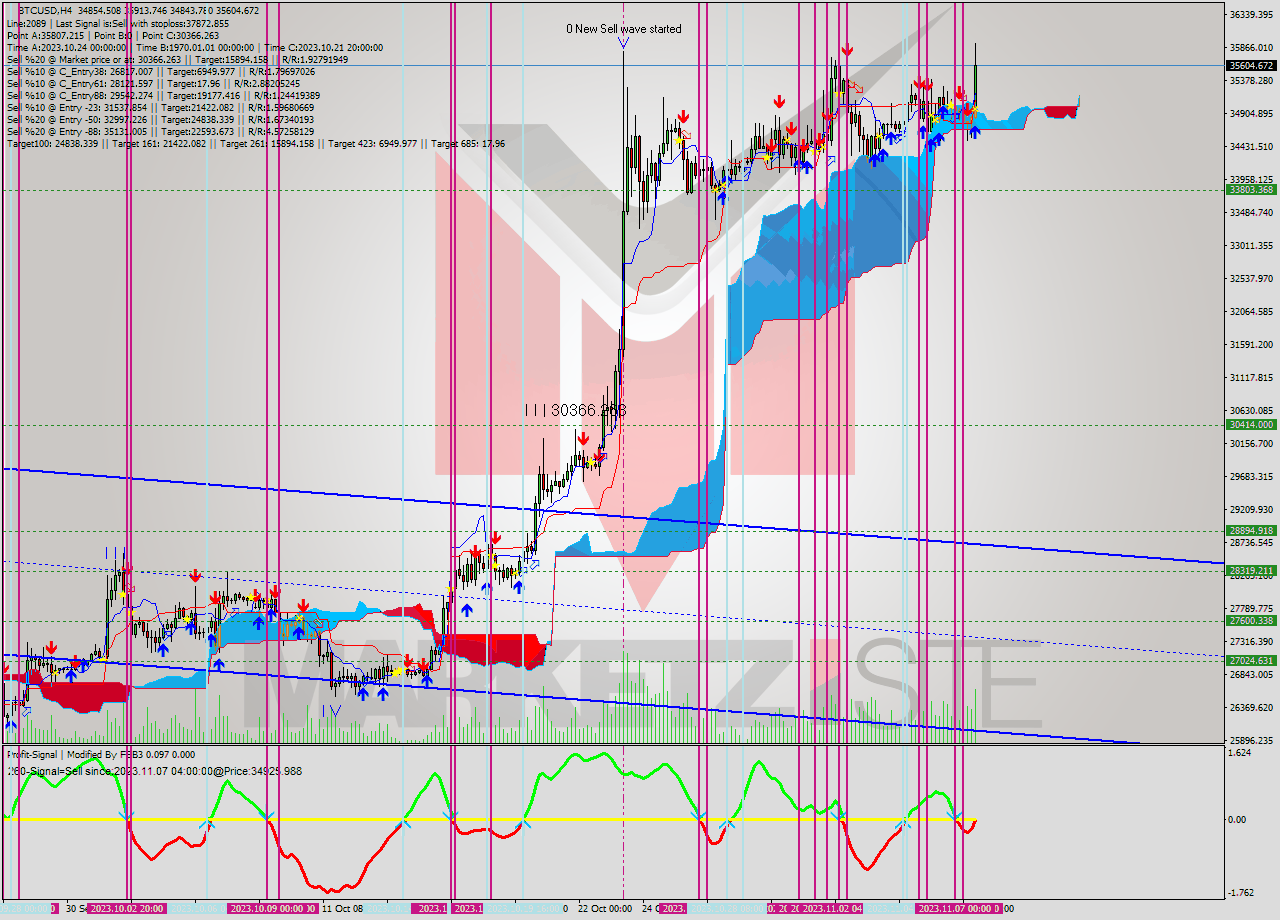Screen dimensions: 1280x920
Task: Click the 0.00 indicator scale value
Action: coord(1239,819)
